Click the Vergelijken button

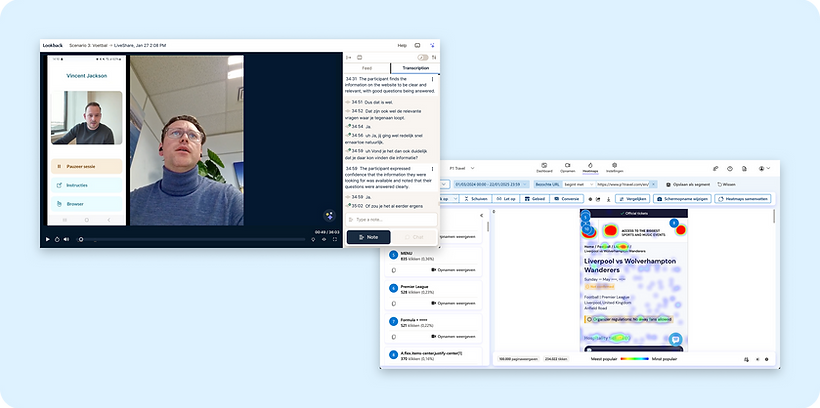pyautogui.click(x=632, y=199)
